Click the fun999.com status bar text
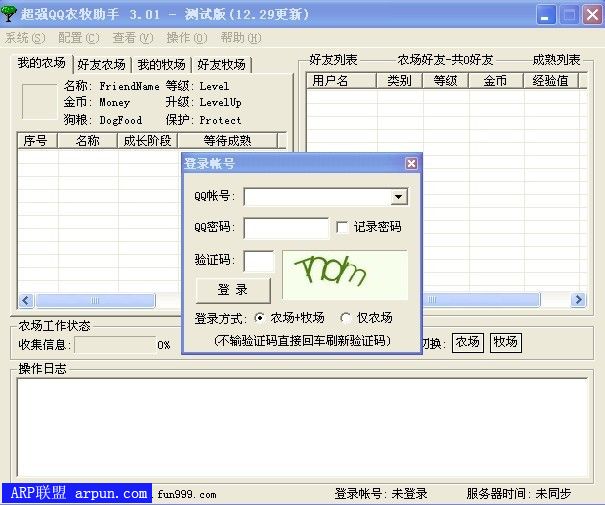This screenshot has width=605, height=505. 187,494
